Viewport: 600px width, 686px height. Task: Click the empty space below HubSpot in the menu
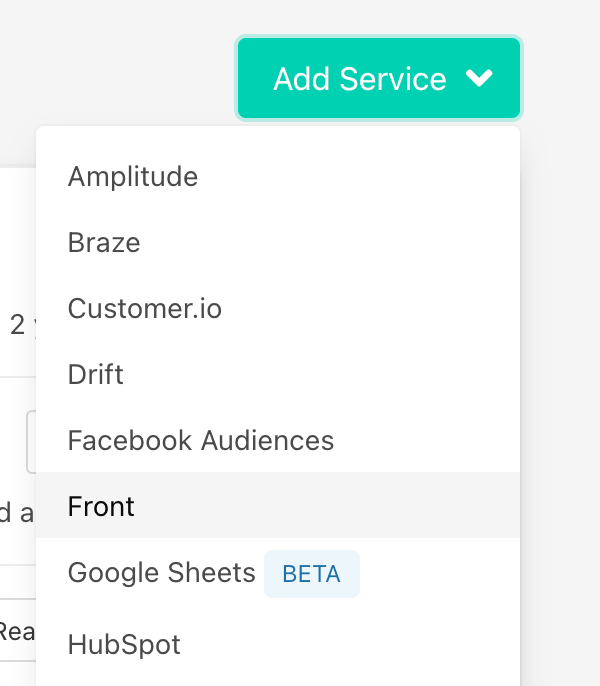278,677
